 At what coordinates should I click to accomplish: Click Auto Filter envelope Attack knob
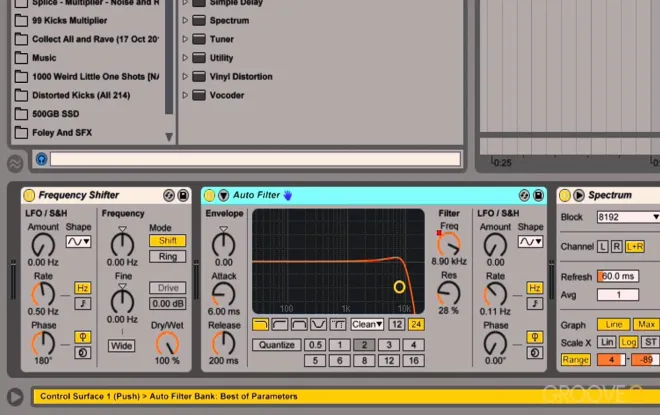(x=223, y=294)
